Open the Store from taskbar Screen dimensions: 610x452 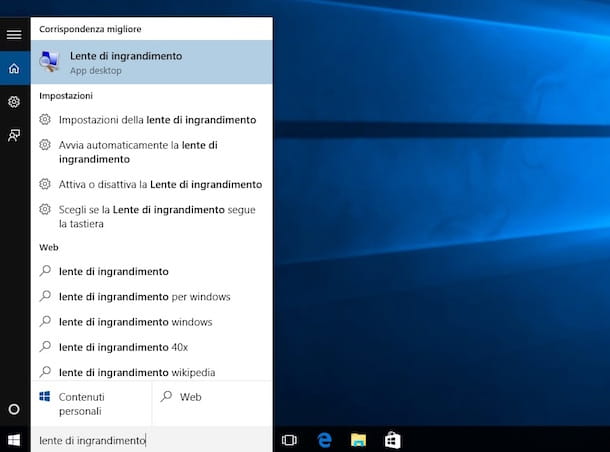393,439
